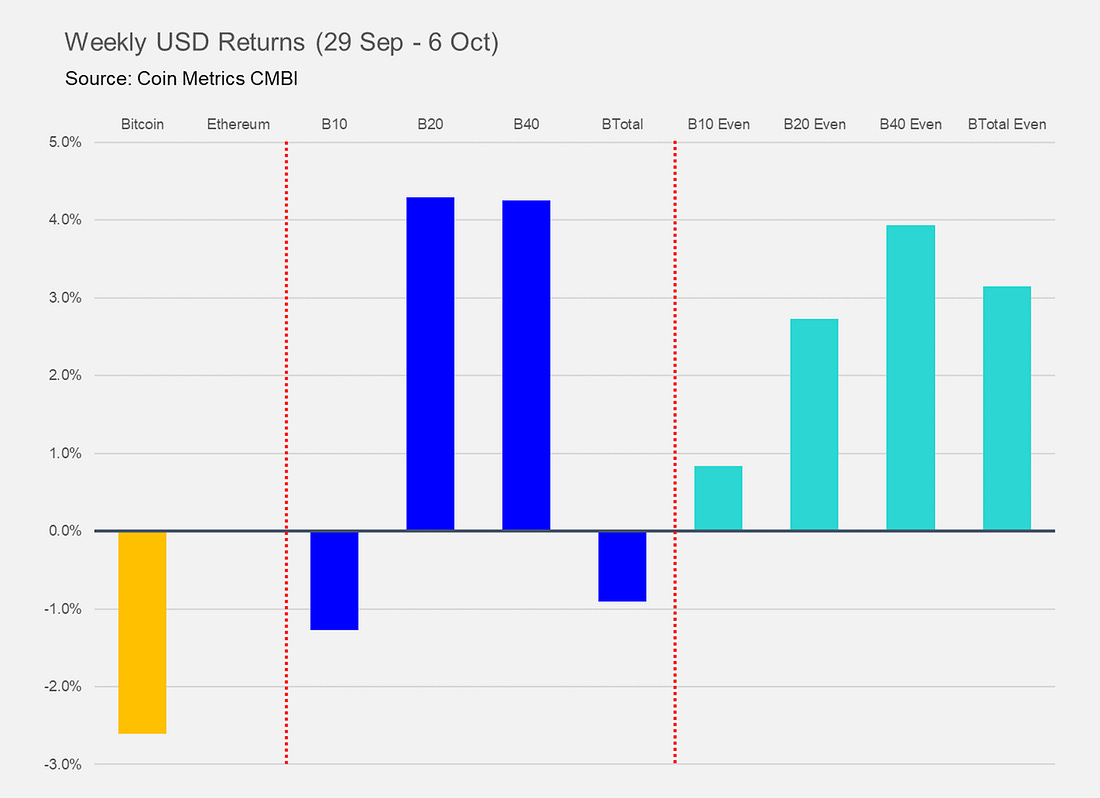Click the Ethereum column label
The height and width of the screenshot is (798, 1100).
[x=239, y=124]
